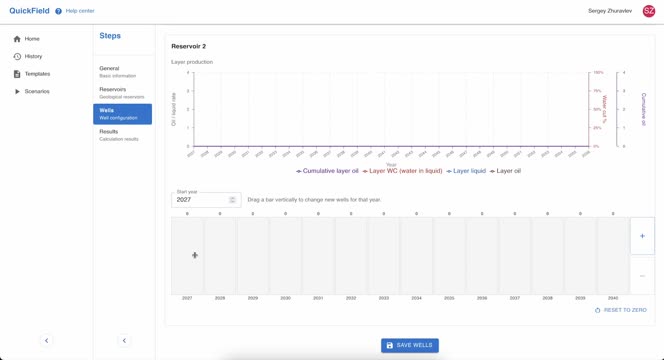
Task: Select the Results step
Action: click(122, 135)
